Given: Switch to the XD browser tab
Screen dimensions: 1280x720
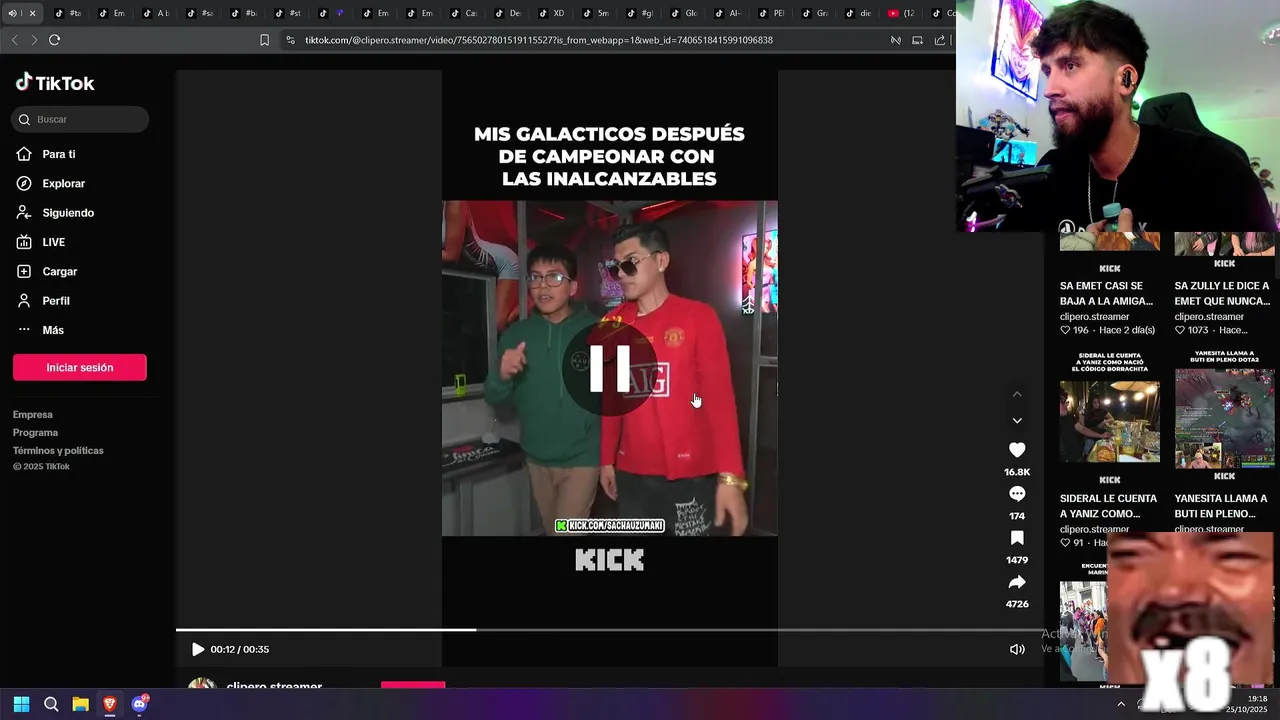Looking at the screenshot, I should (x=552, y=13).
